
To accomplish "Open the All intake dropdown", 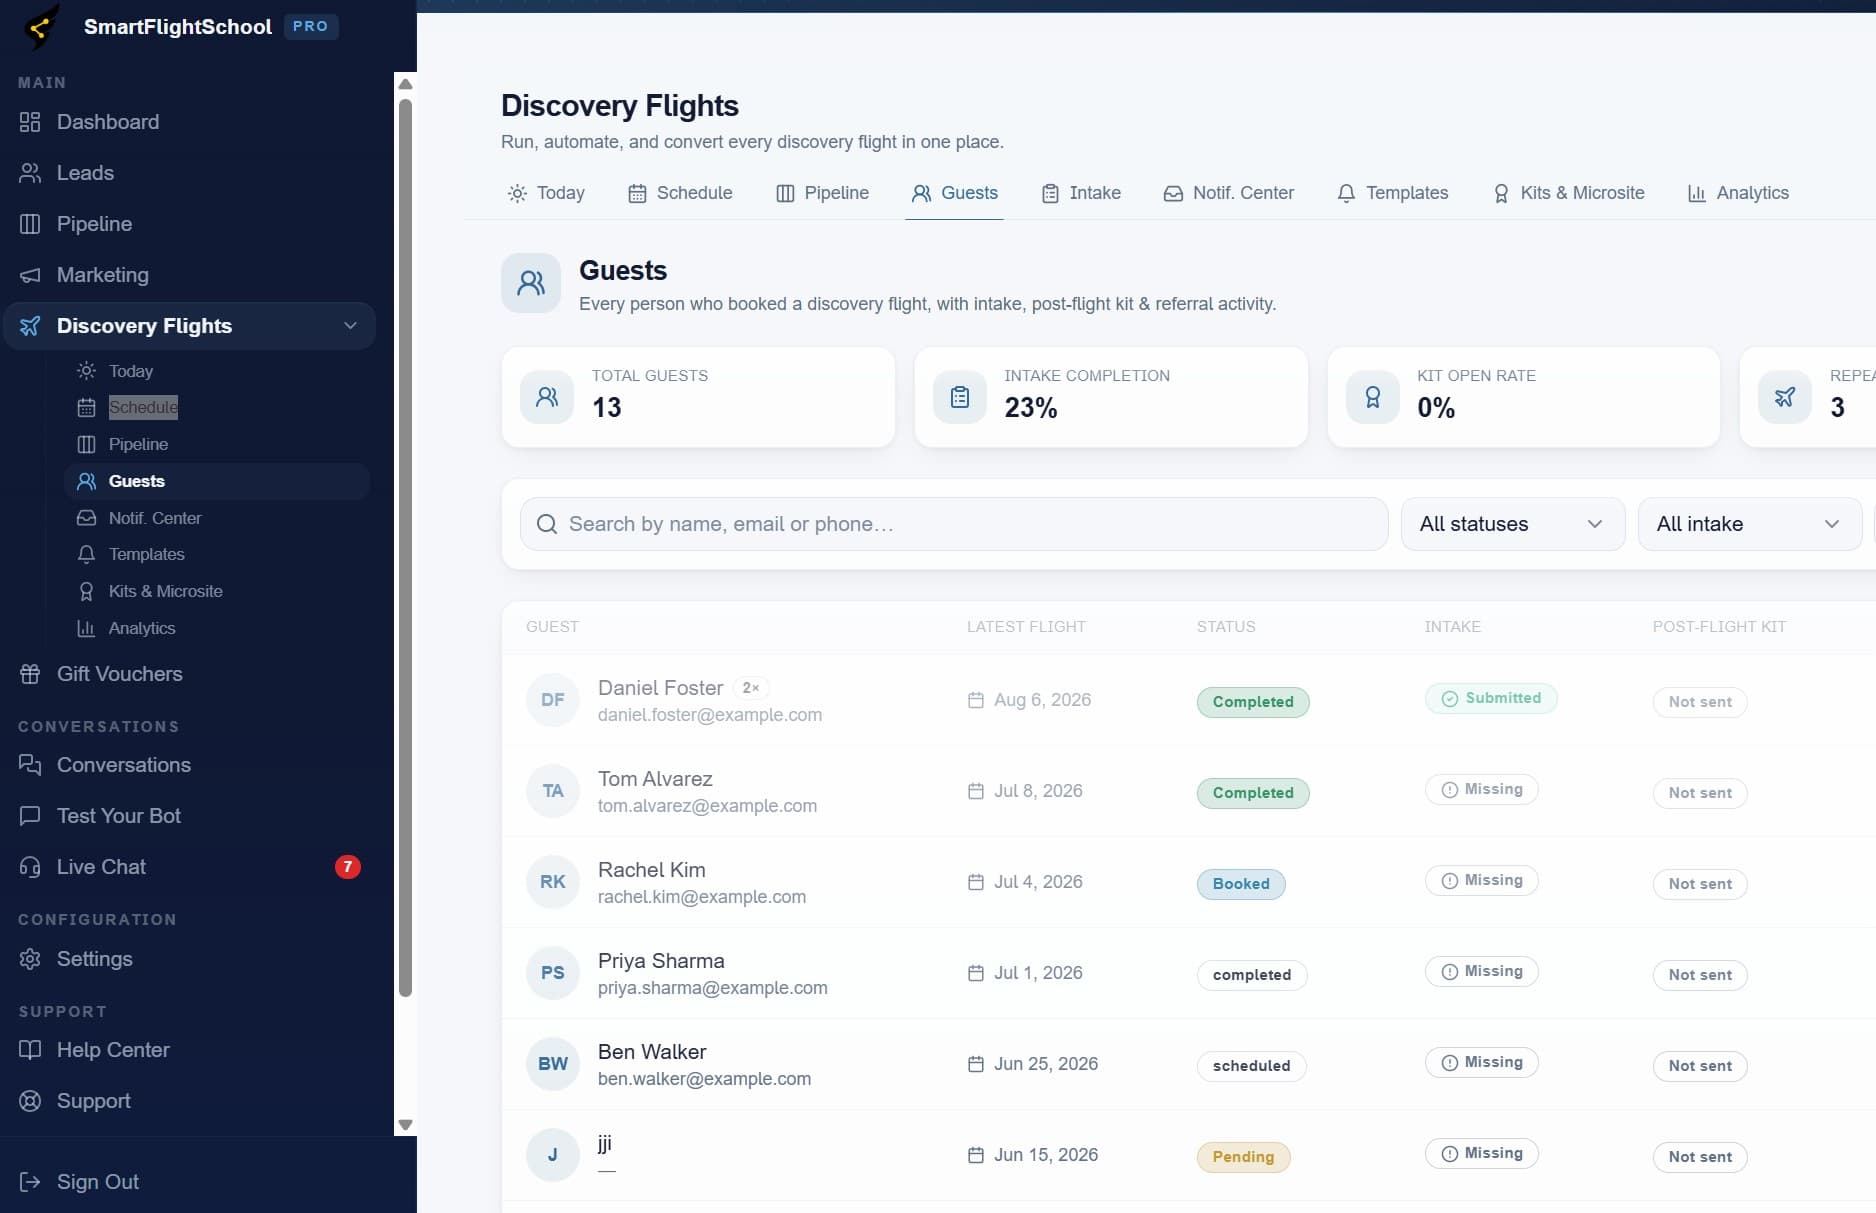I will 1750,524.
